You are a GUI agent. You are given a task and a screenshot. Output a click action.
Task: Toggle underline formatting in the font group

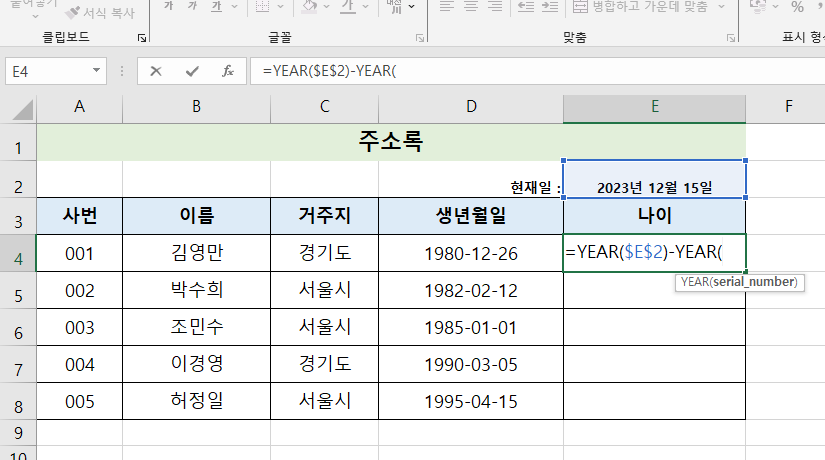[216, 6]
